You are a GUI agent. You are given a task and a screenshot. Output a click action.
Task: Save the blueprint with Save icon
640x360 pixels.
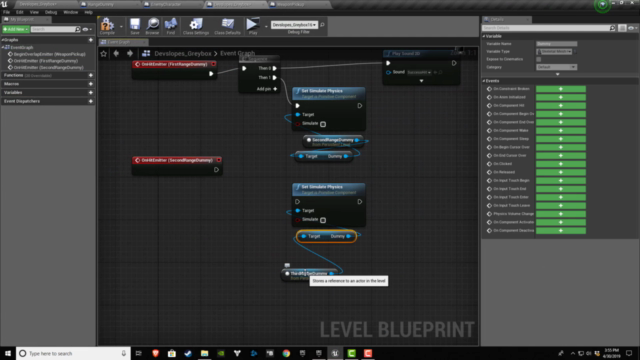[x=135, y=26]
